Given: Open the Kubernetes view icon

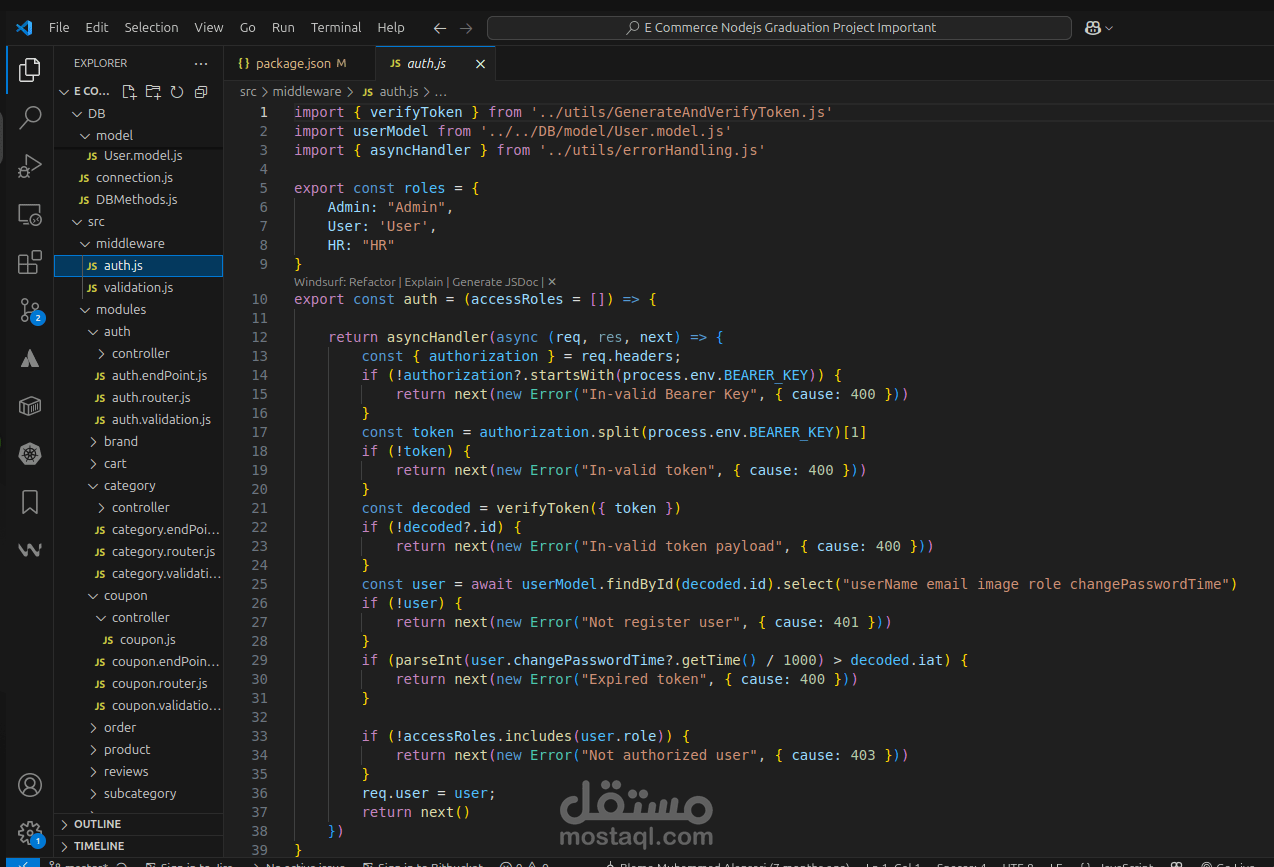Looking at the screenshot, I should [x=30, y=454].
